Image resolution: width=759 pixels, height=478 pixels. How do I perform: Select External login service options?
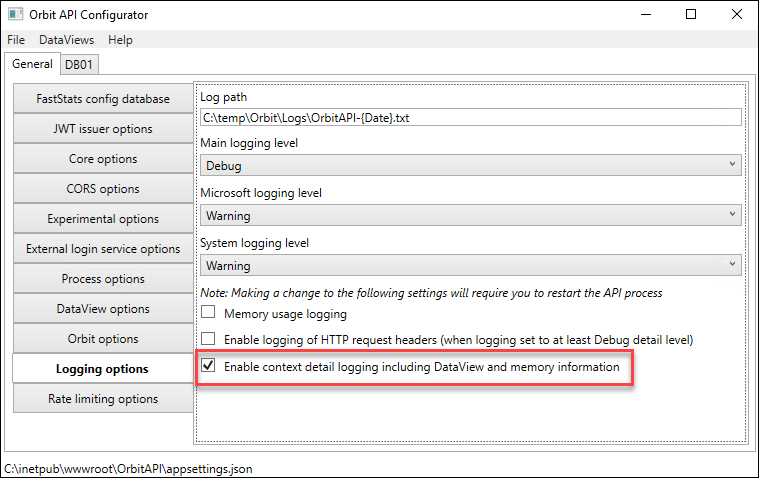coord(103,249)
